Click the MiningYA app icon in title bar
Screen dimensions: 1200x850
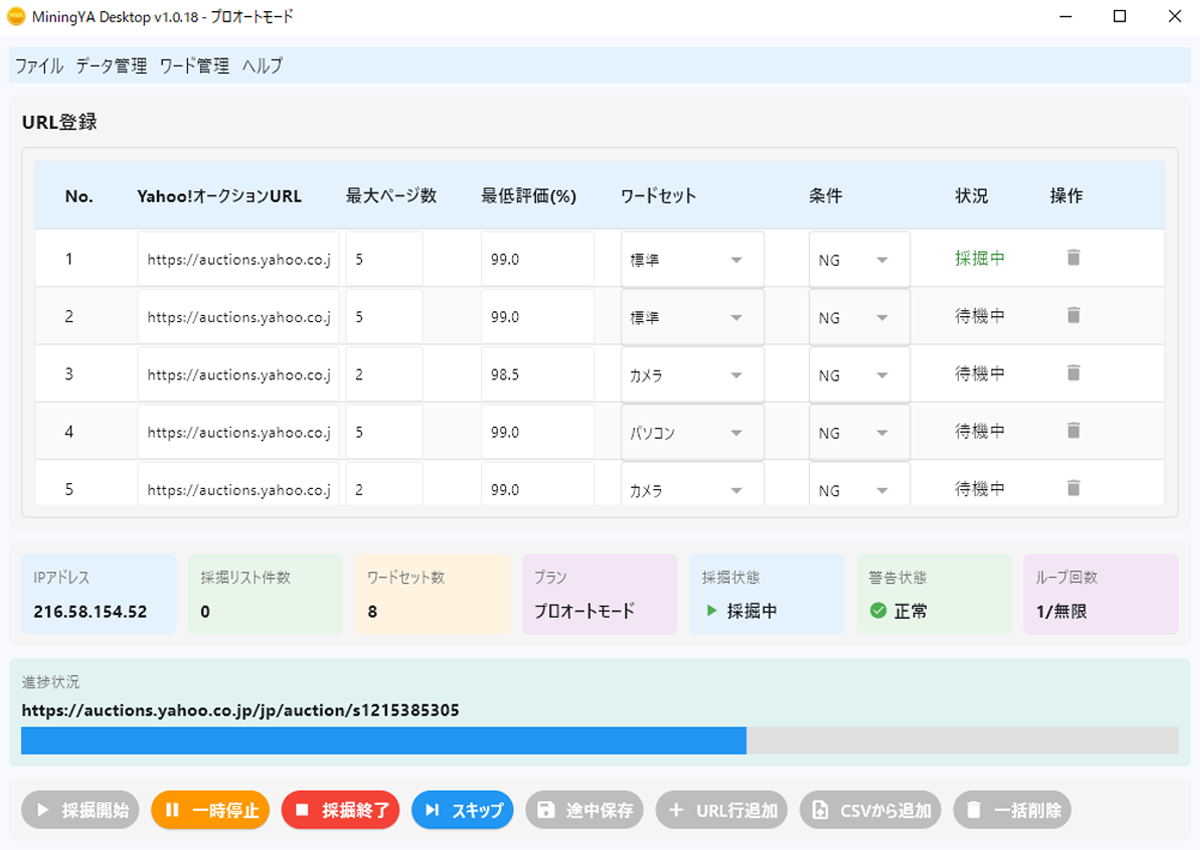tap(16, 17)
